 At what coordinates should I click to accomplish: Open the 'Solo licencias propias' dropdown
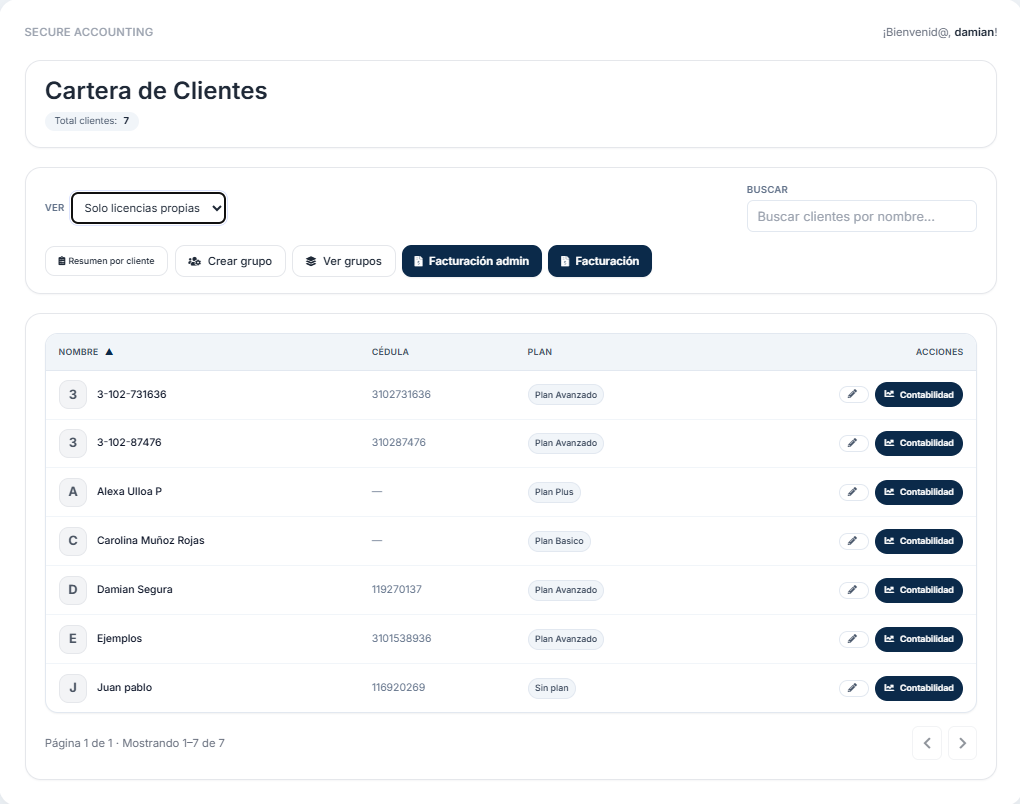(x=148, y=208)
